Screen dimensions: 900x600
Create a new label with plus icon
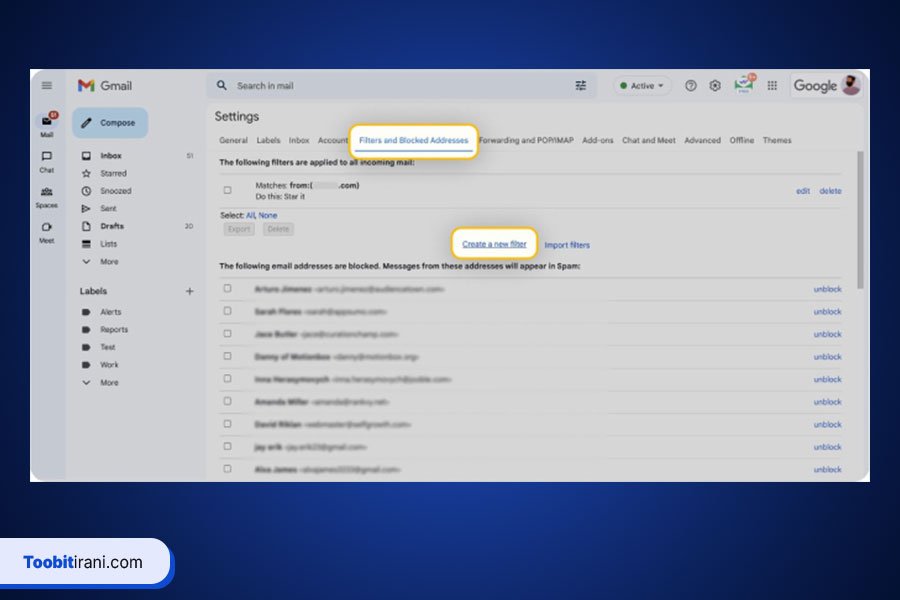(190, 291)
